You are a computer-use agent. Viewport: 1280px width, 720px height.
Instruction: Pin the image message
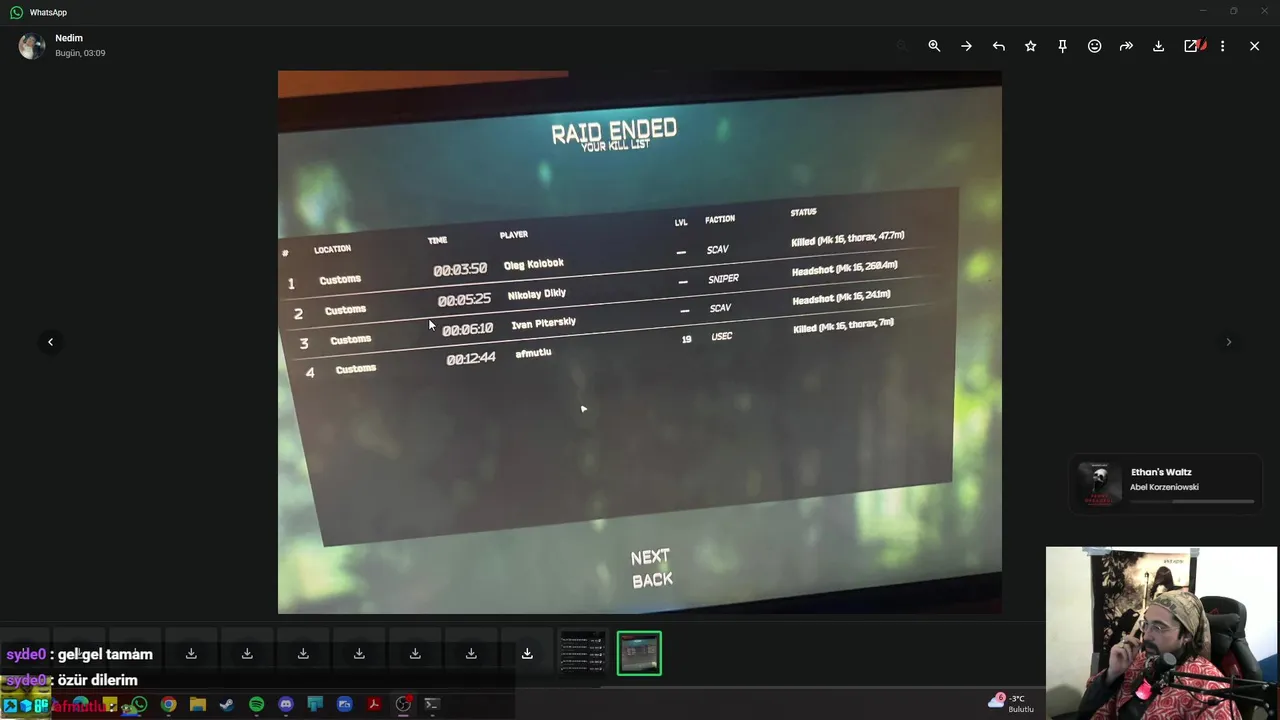(1062, 46)
